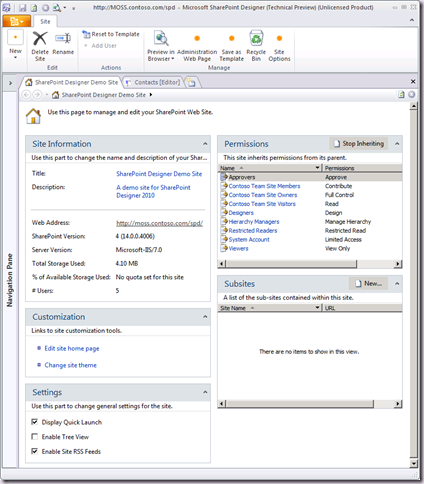
Task: Select the Hierarchy Managers group
Action: 254,222
